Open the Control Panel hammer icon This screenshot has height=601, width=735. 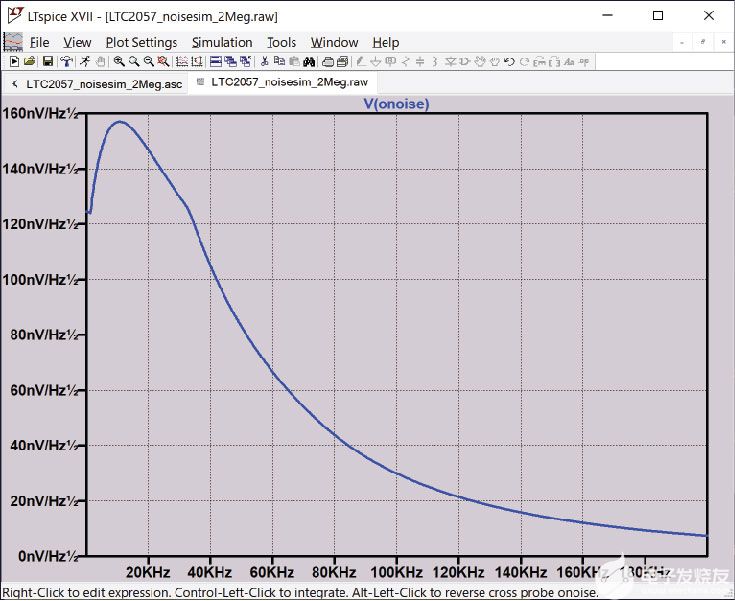click(x=67, y=61)
